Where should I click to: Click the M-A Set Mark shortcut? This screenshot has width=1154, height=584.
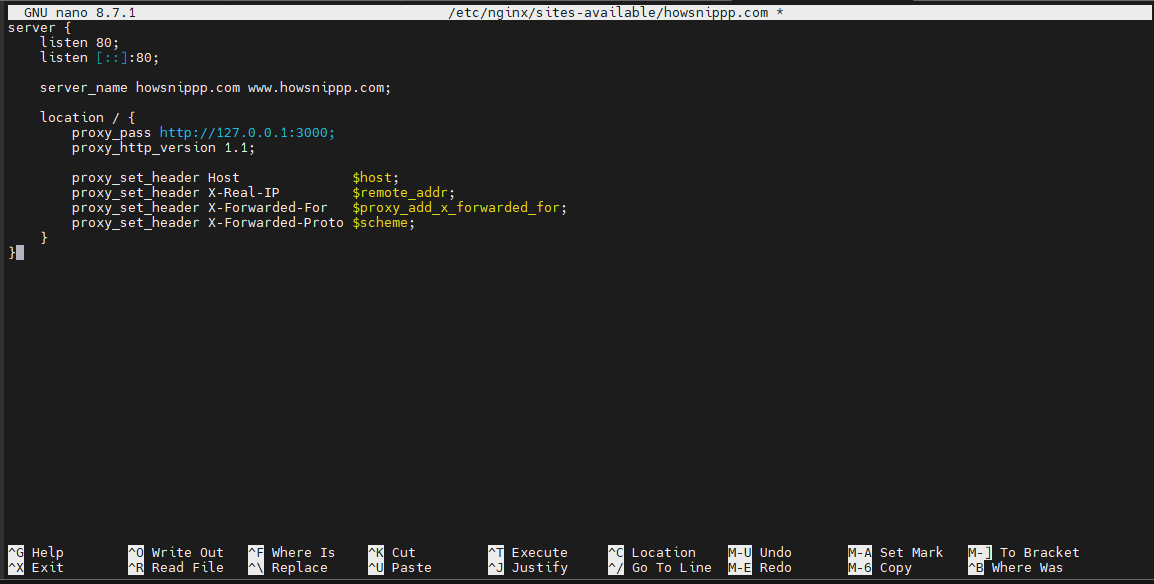pyautogui.click(x=896, y=552)
